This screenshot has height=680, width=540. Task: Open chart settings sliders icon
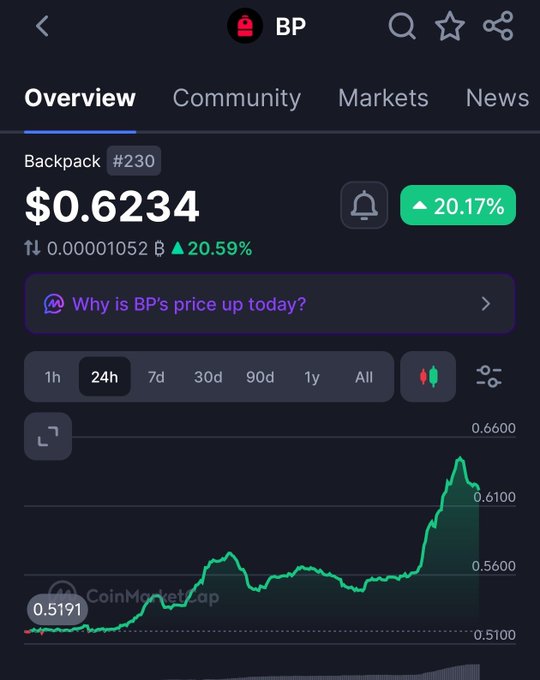(x=489, y=376)
